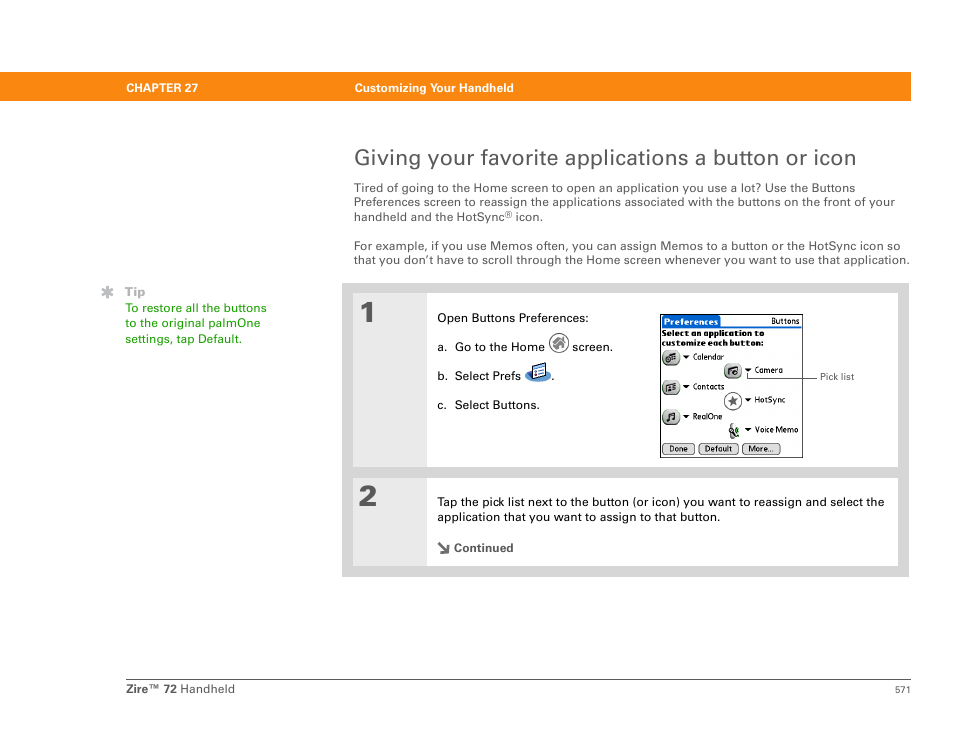Viewport: 954px width, 738px height.
Task: Open the Contacts pick list
Action: pyautogui.click(x=704, y=387)
